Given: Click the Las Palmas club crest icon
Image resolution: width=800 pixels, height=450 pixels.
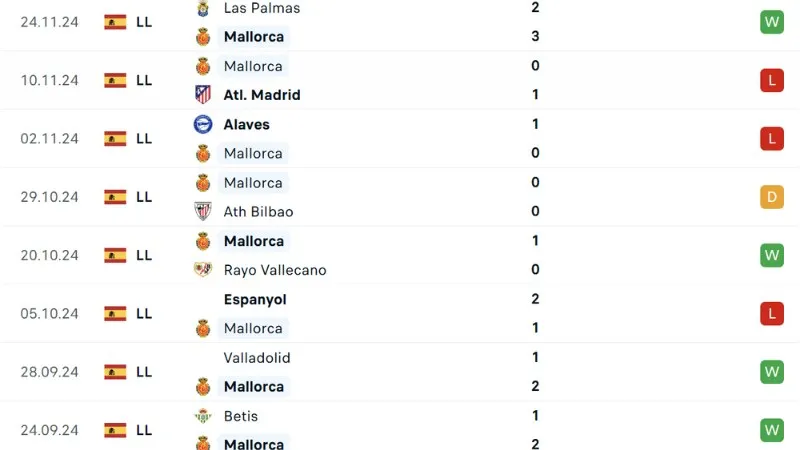Looking at the screenshot, I should click(203, 8).
